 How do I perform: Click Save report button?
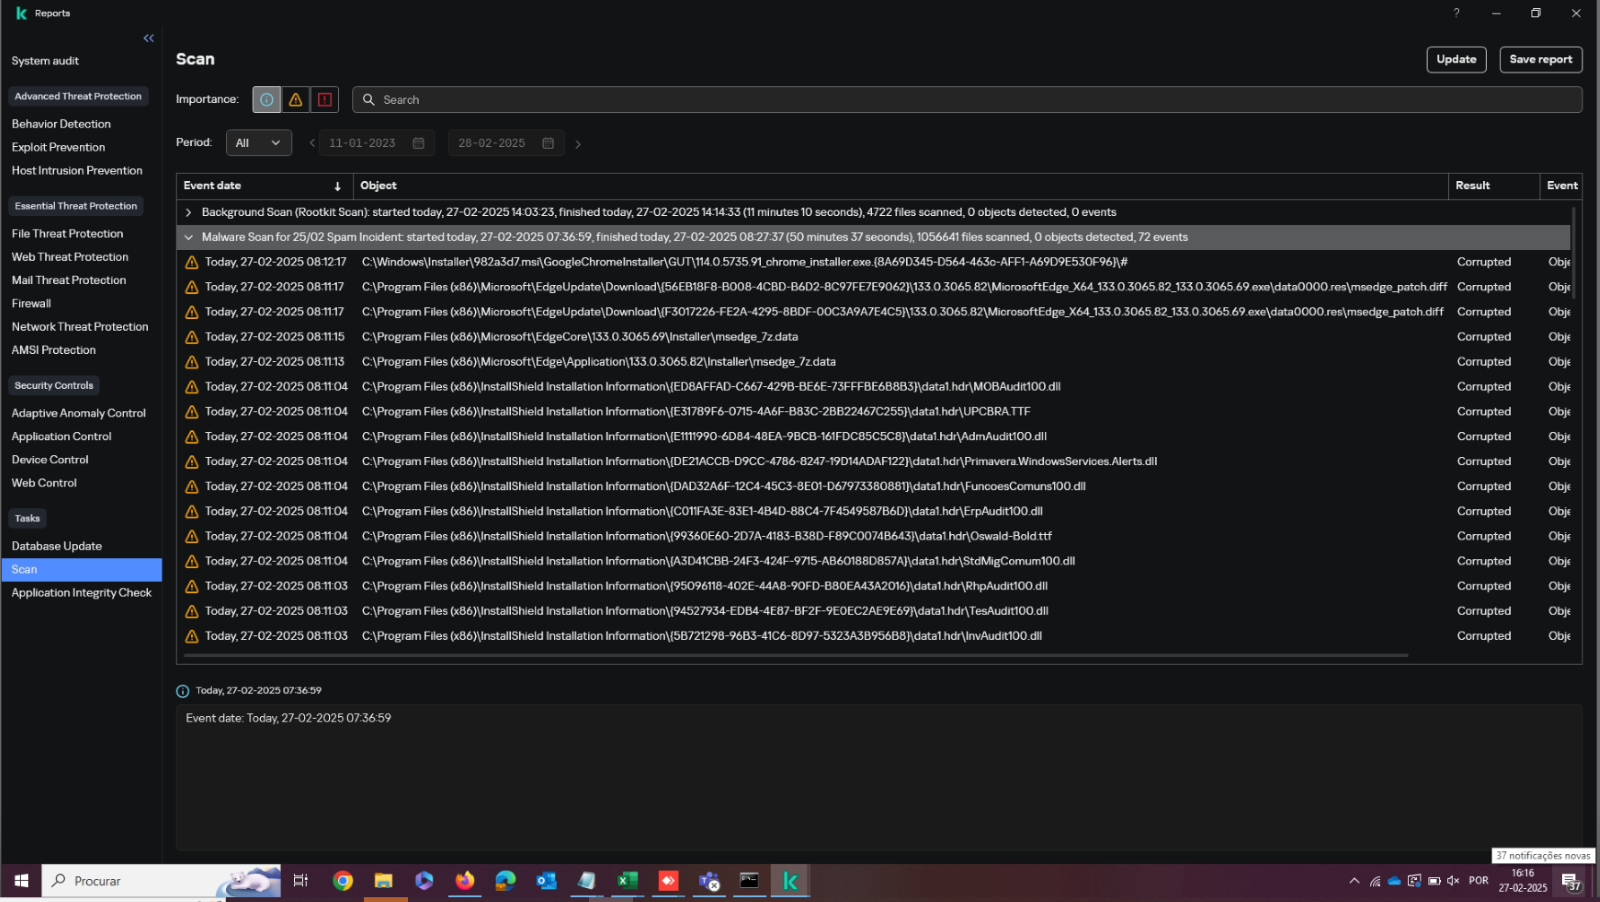click(1541, 60)
